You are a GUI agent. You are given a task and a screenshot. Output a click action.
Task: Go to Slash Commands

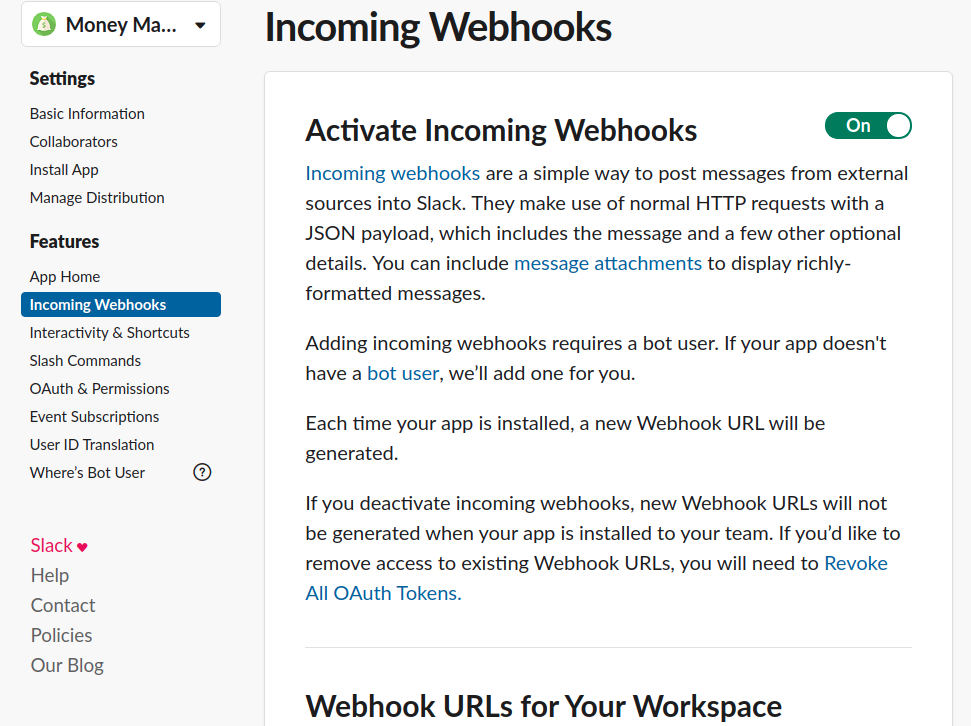(85, 361)
